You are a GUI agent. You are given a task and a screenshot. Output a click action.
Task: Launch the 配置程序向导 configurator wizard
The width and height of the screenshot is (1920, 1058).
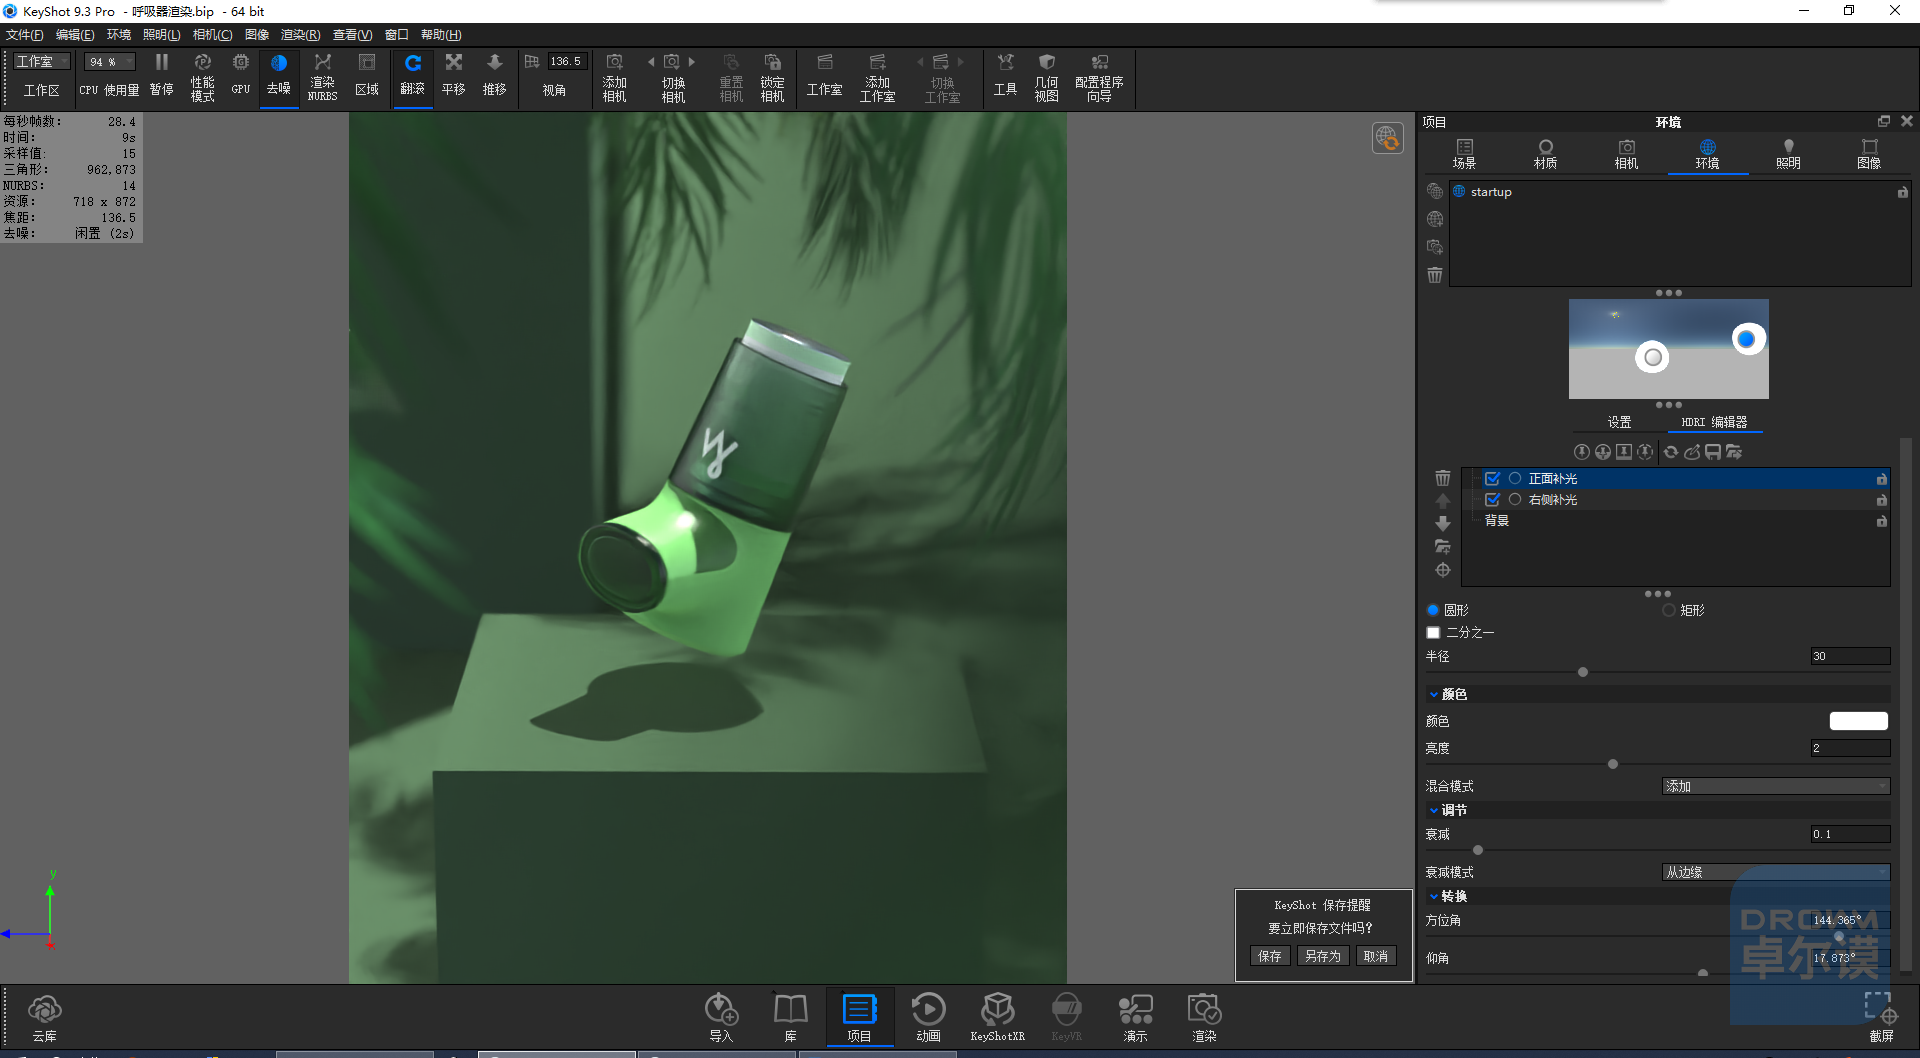pyautogui.click(x=1099, y=77)
